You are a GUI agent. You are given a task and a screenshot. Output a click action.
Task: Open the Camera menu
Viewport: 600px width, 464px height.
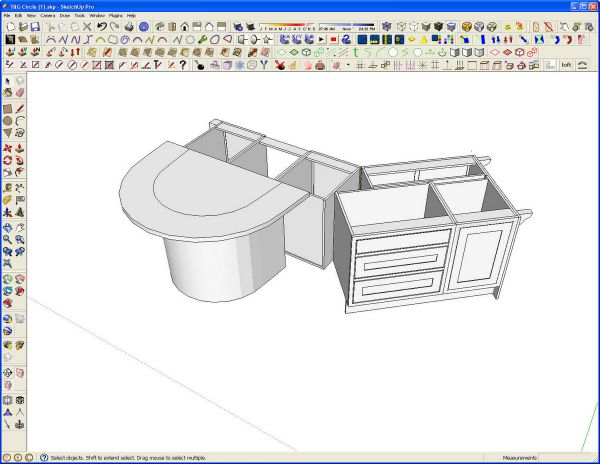click(x=48, y=16)
